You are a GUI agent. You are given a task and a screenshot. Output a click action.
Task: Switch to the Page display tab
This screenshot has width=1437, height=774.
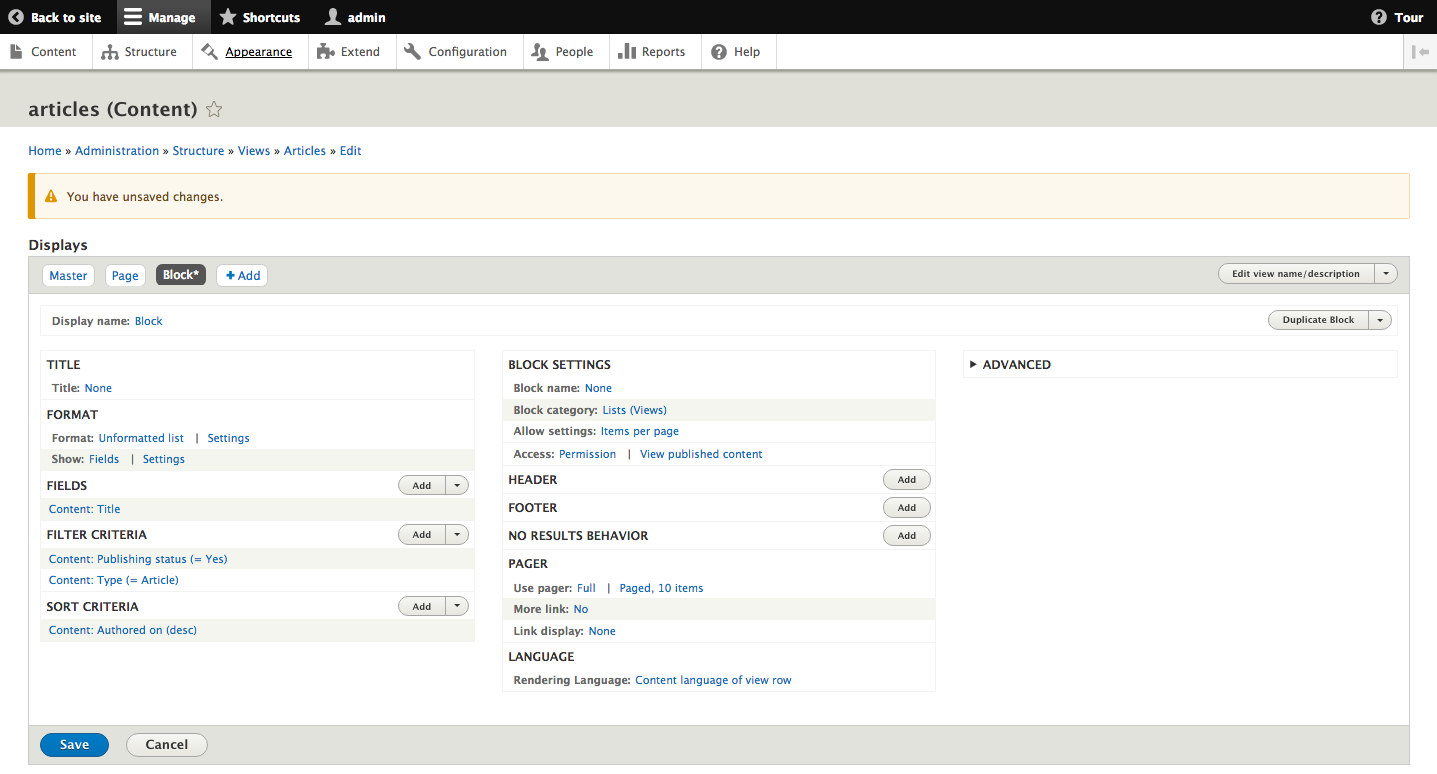(x=125, y=276)
